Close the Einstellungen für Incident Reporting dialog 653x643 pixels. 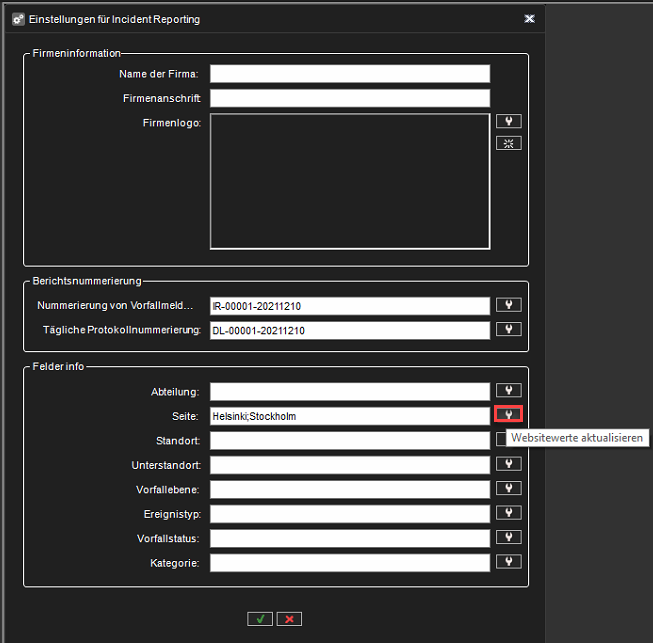[529, 19]
